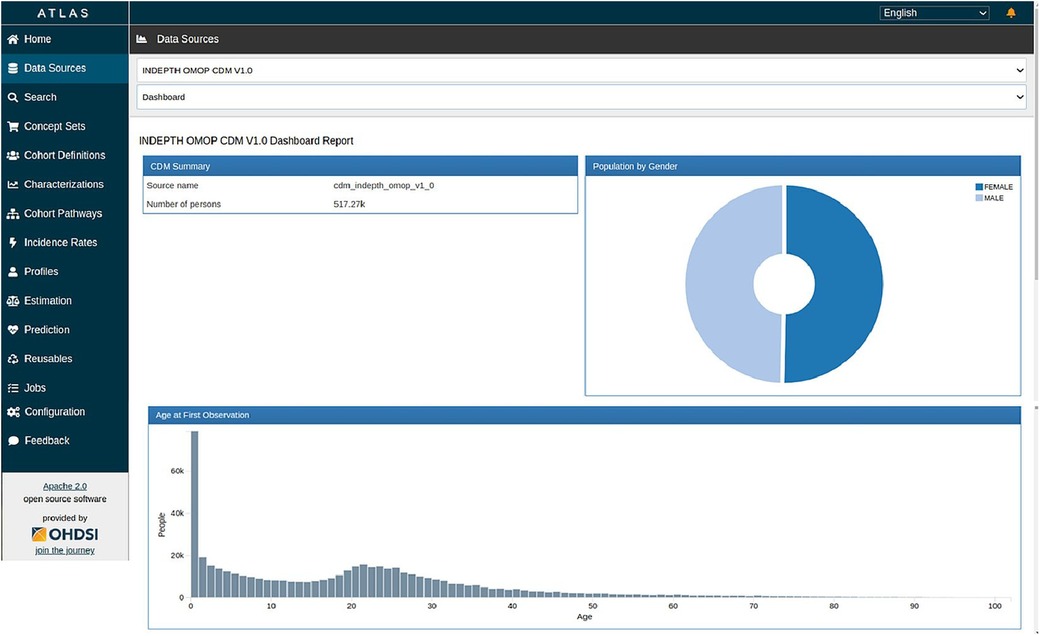1040x636 pixels.
Task: Open notifications via the bell icon
Action: tap(1011, 13)
